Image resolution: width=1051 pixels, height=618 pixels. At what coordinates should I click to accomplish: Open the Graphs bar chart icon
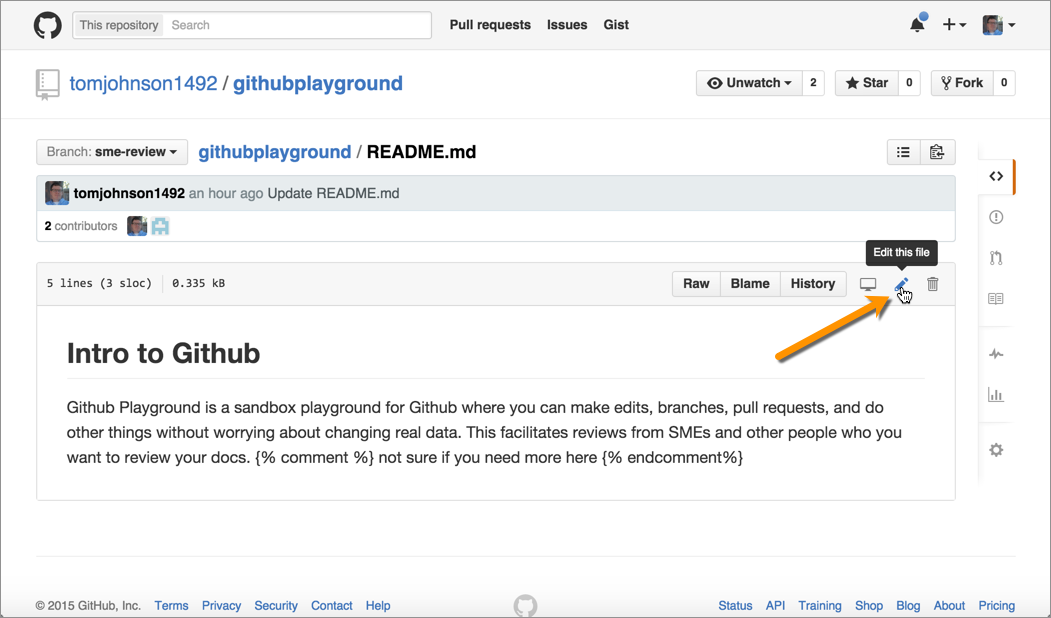tap(996, 395)
